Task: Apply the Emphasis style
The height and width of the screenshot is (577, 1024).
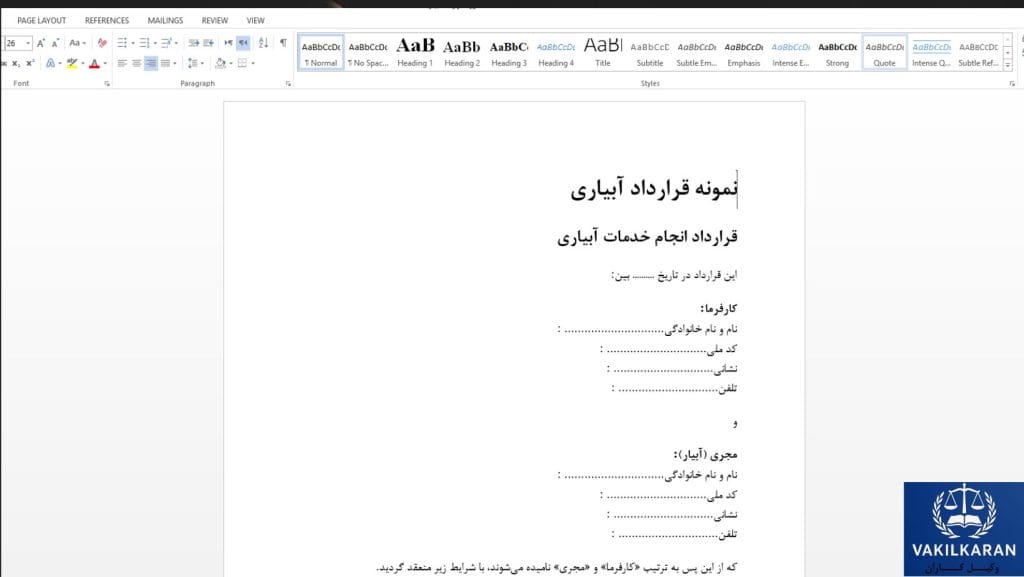Action: 744,53
